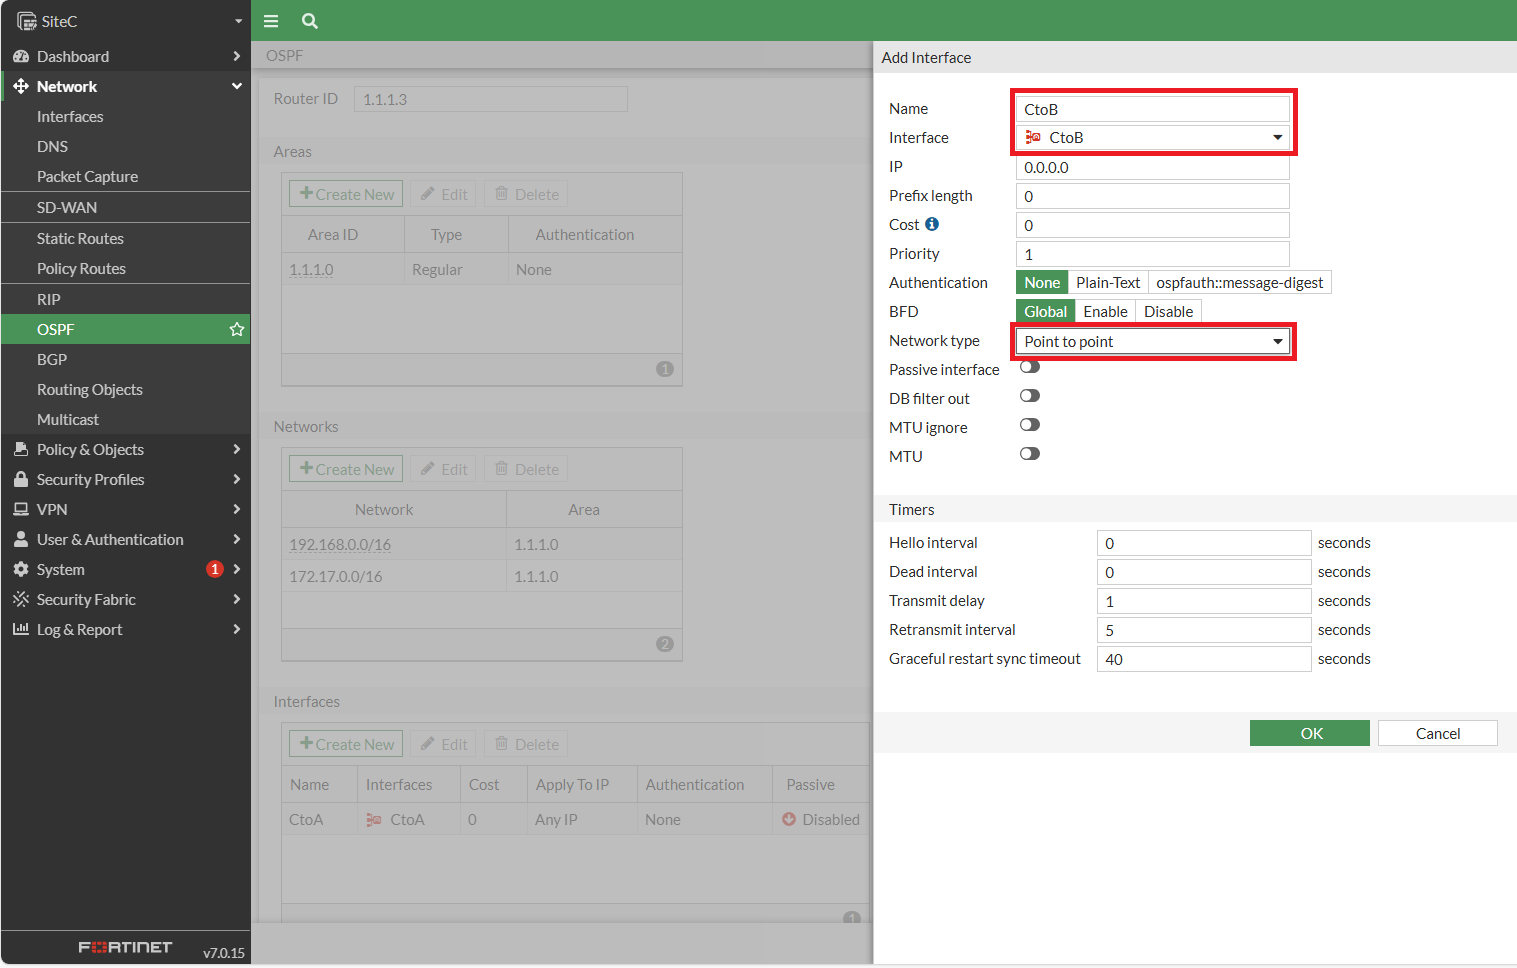The height and width of the screenshot is (968, 1517).
Task: Toggle the Passive interface switch
Action: pos(1030,367)
